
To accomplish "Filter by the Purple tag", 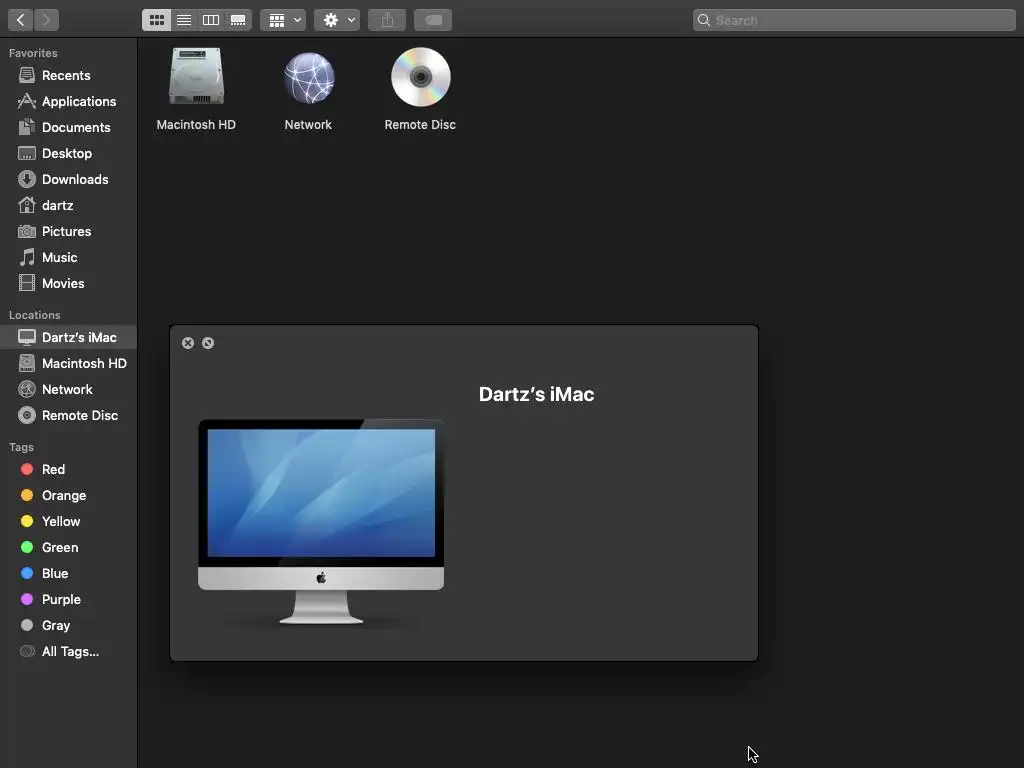I will (x=69, y=600).
